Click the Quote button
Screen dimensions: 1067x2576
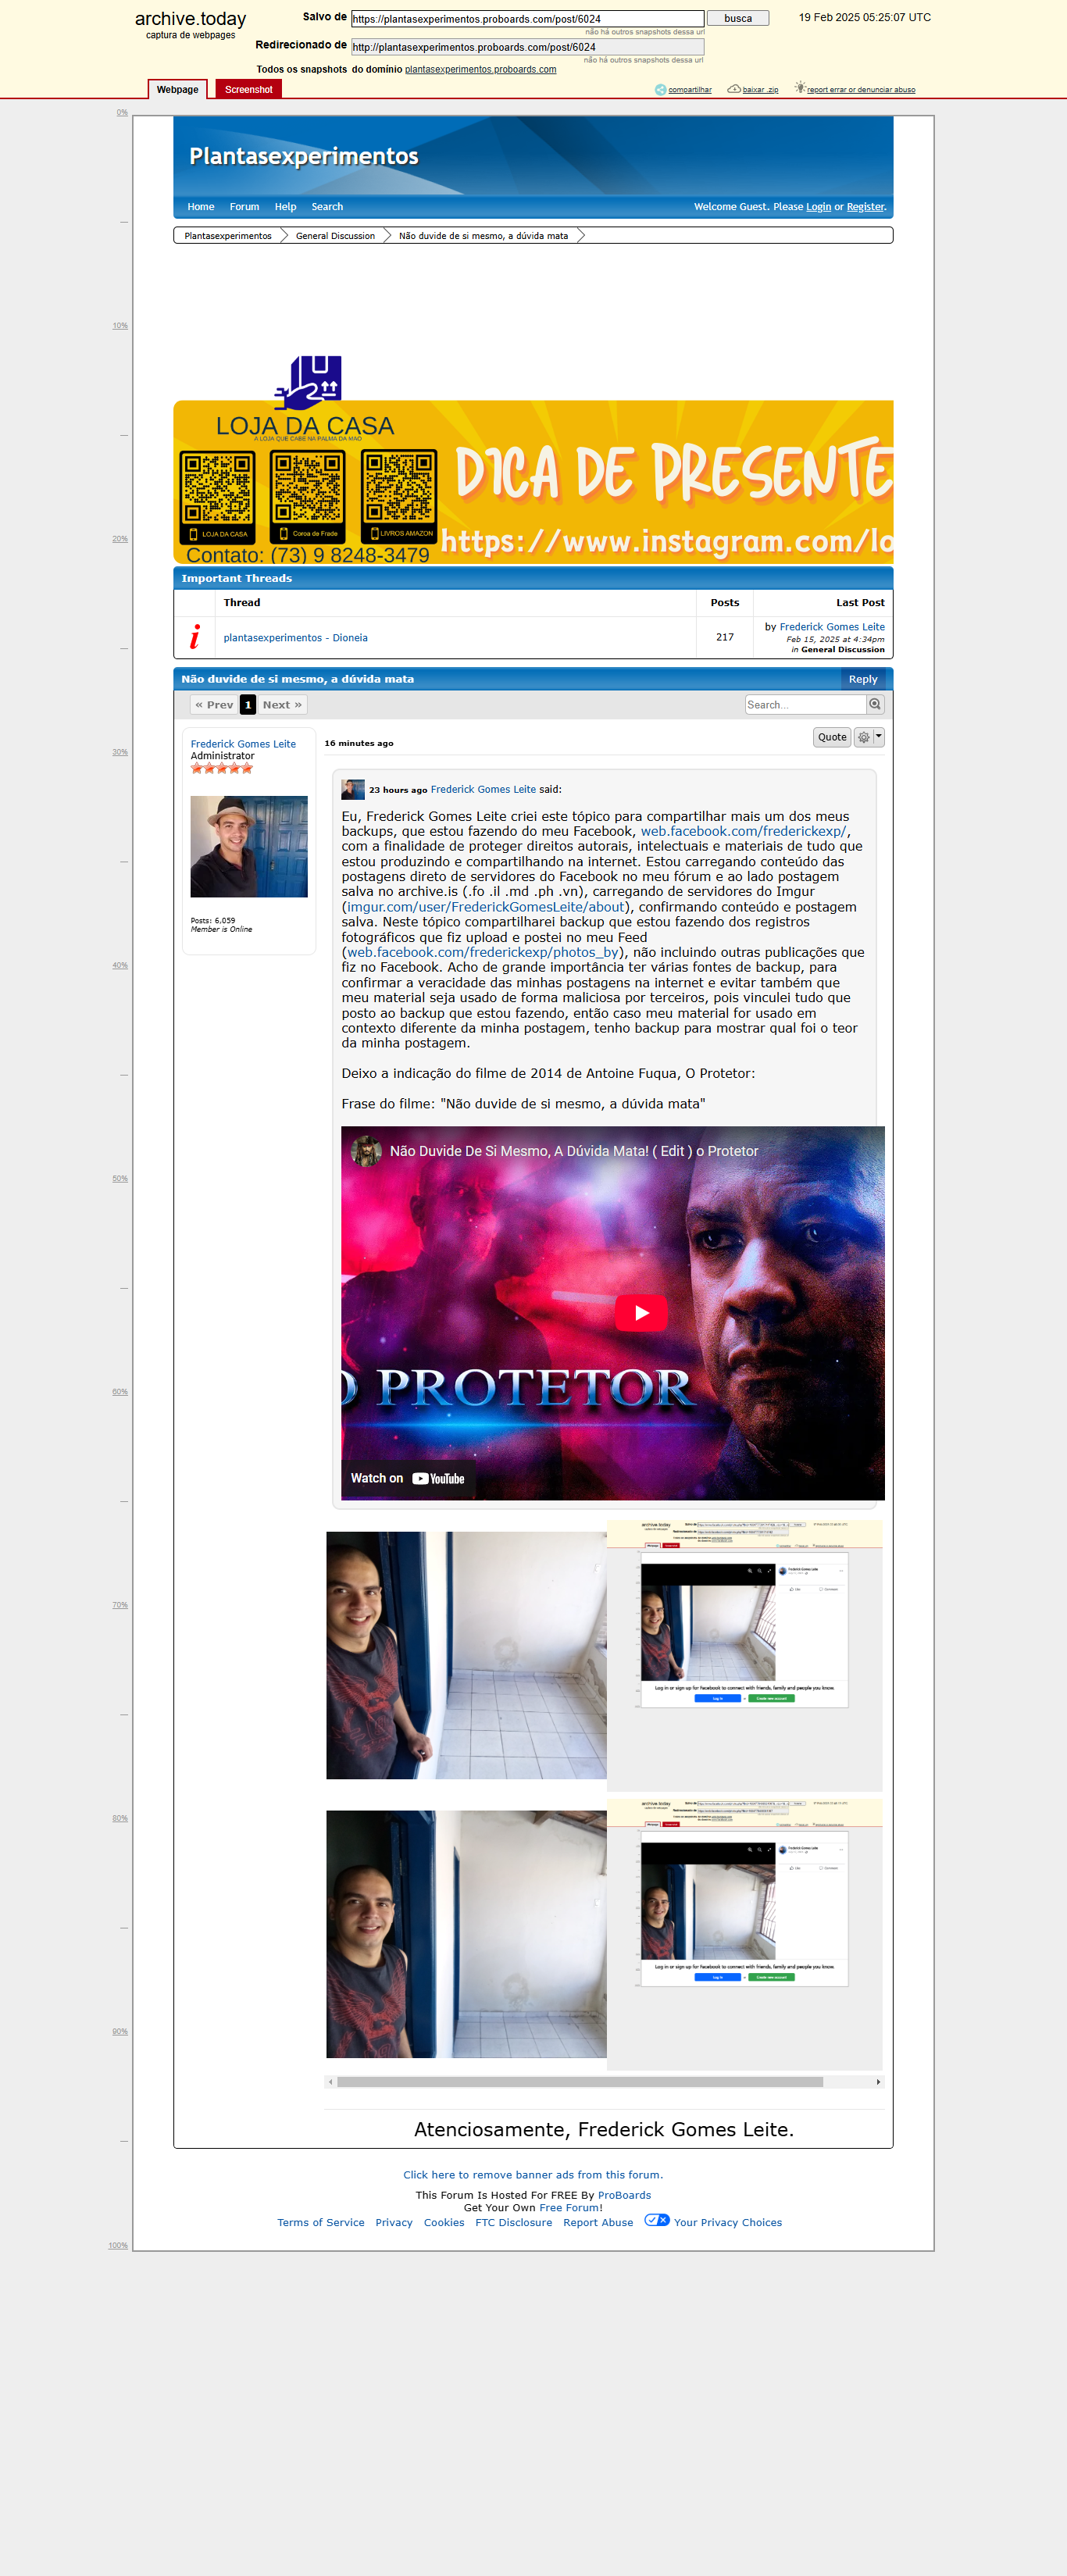click(832, 737)
